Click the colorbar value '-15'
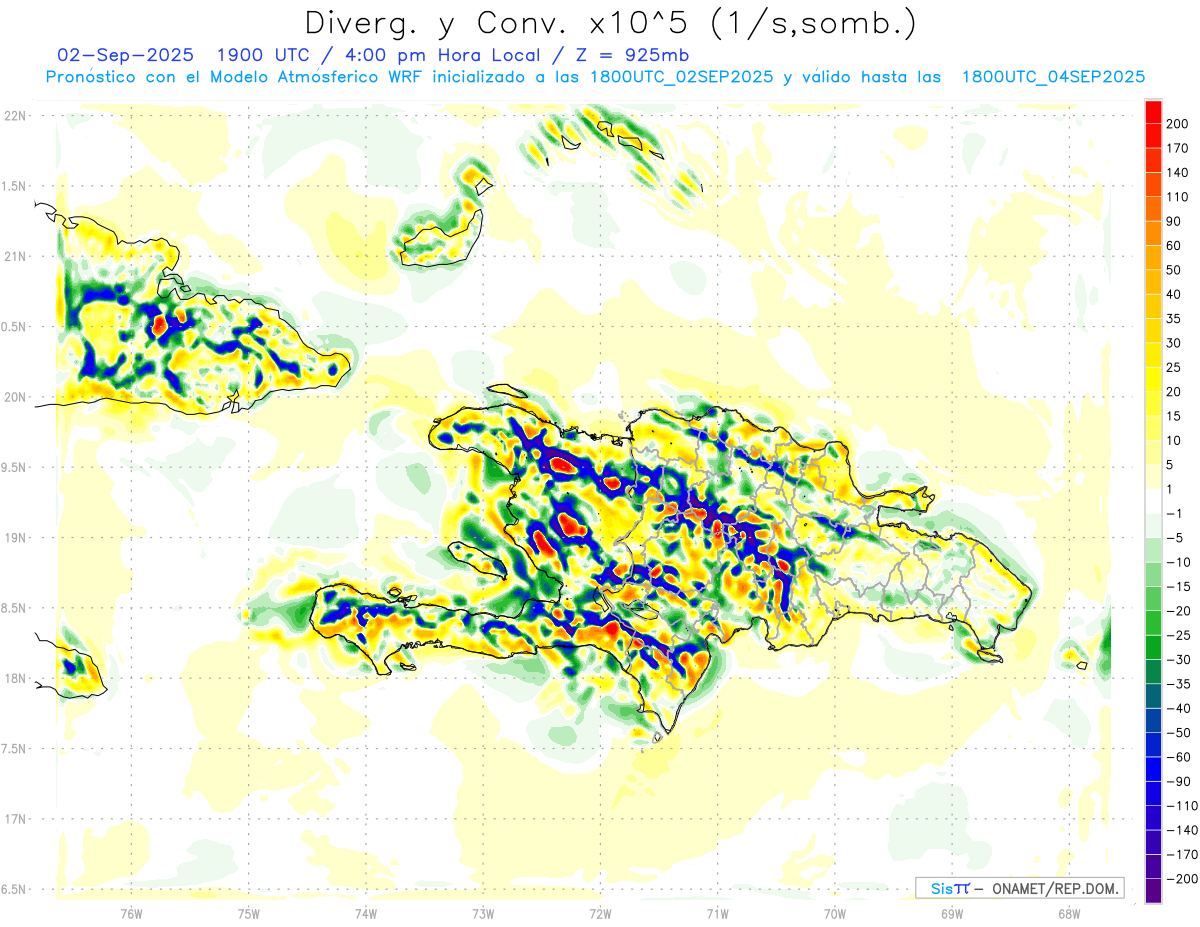Image resolution: width=1200 pixels, height=927 pixels. pyautogui.click(x=1178, y=587)
